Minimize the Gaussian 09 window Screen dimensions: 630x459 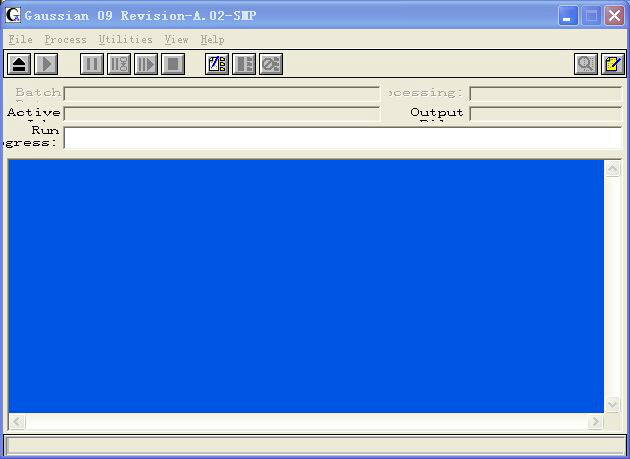(x=568, y=16)
